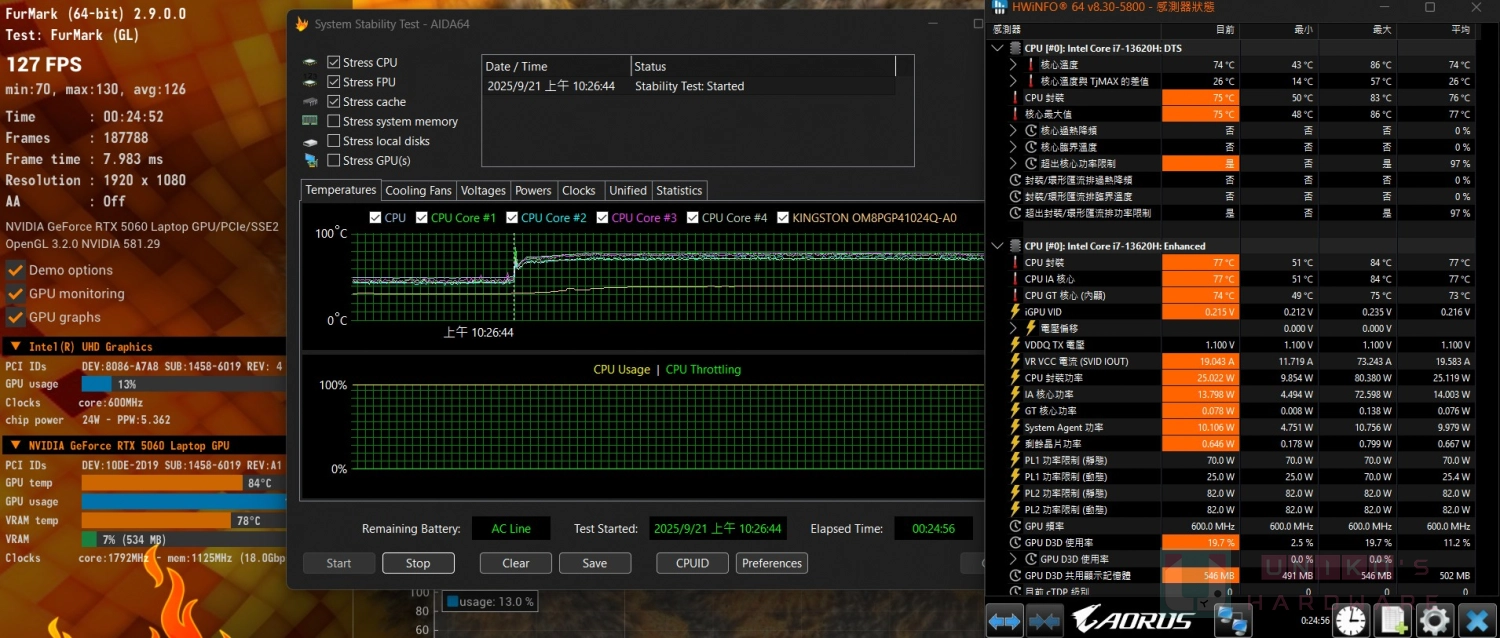
Task: Collapse CPU [#0] Intel Core i7-13620H: DTS group
Action: (x=997, y=48)
